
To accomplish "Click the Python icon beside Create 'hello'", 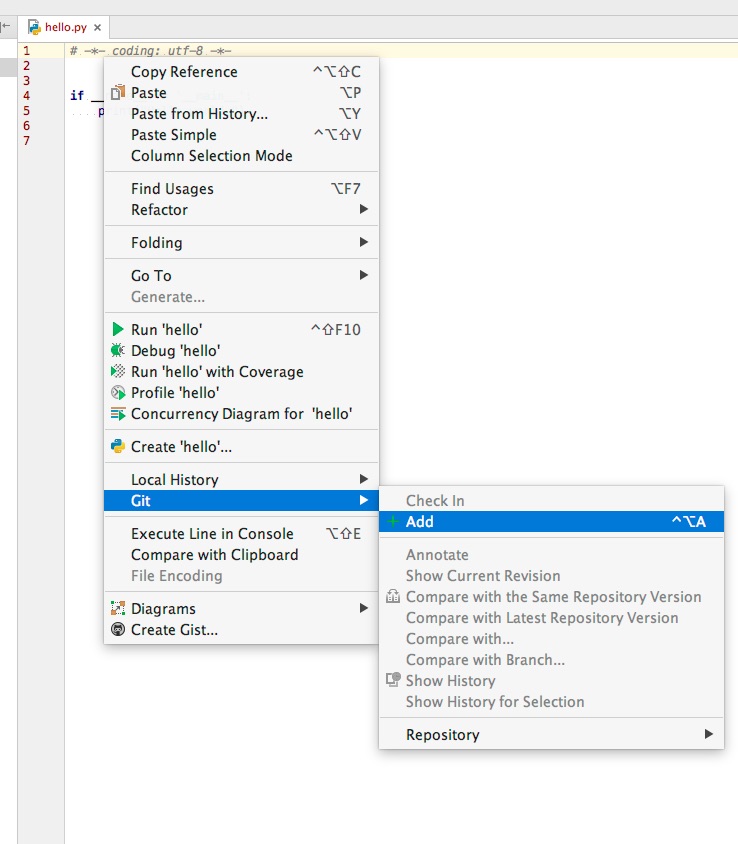I will coord(118,446).
